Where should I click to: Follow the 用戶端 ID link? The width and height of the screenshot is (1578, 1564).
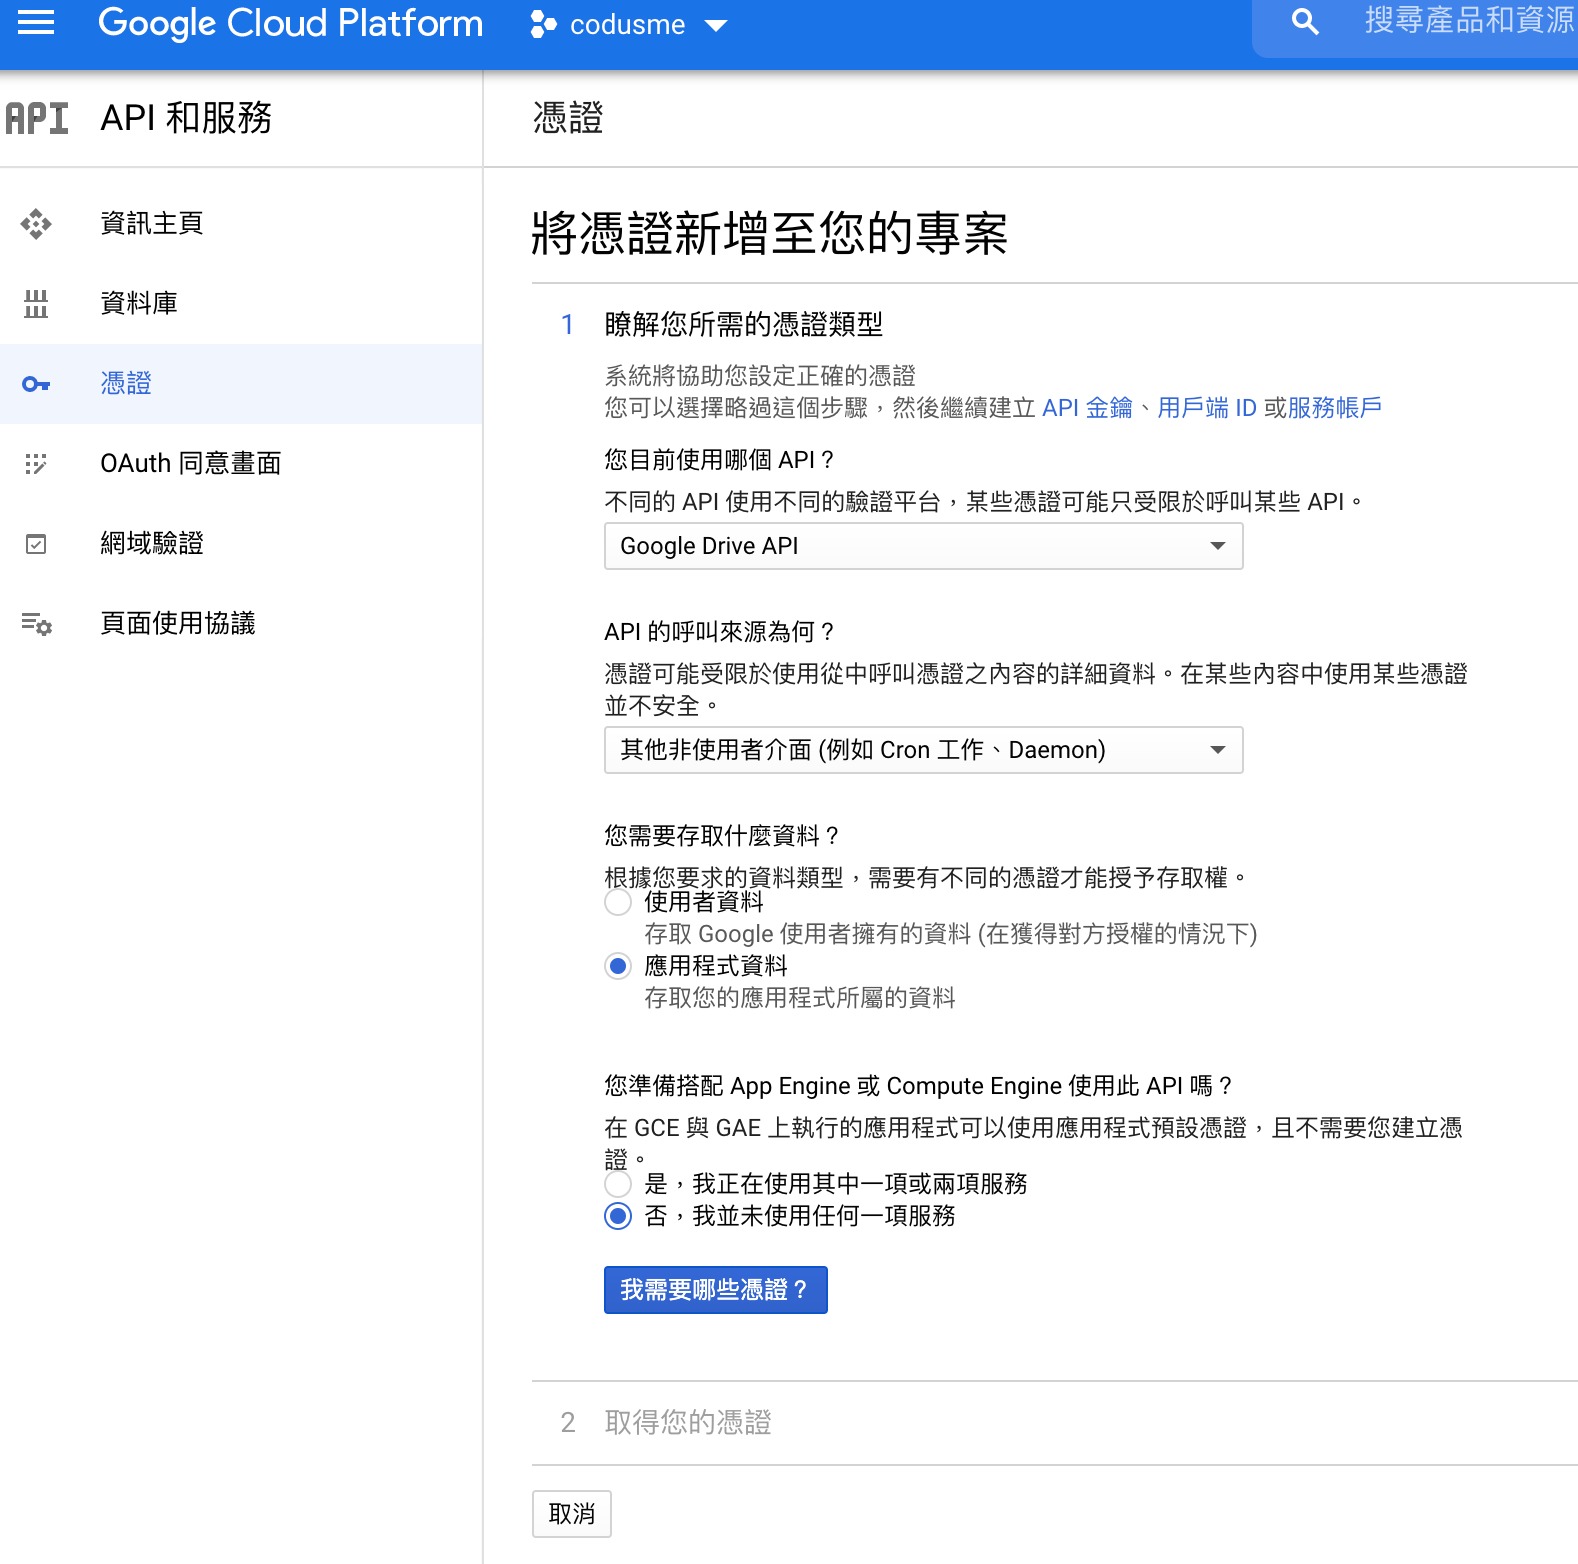pos(1207,408)
